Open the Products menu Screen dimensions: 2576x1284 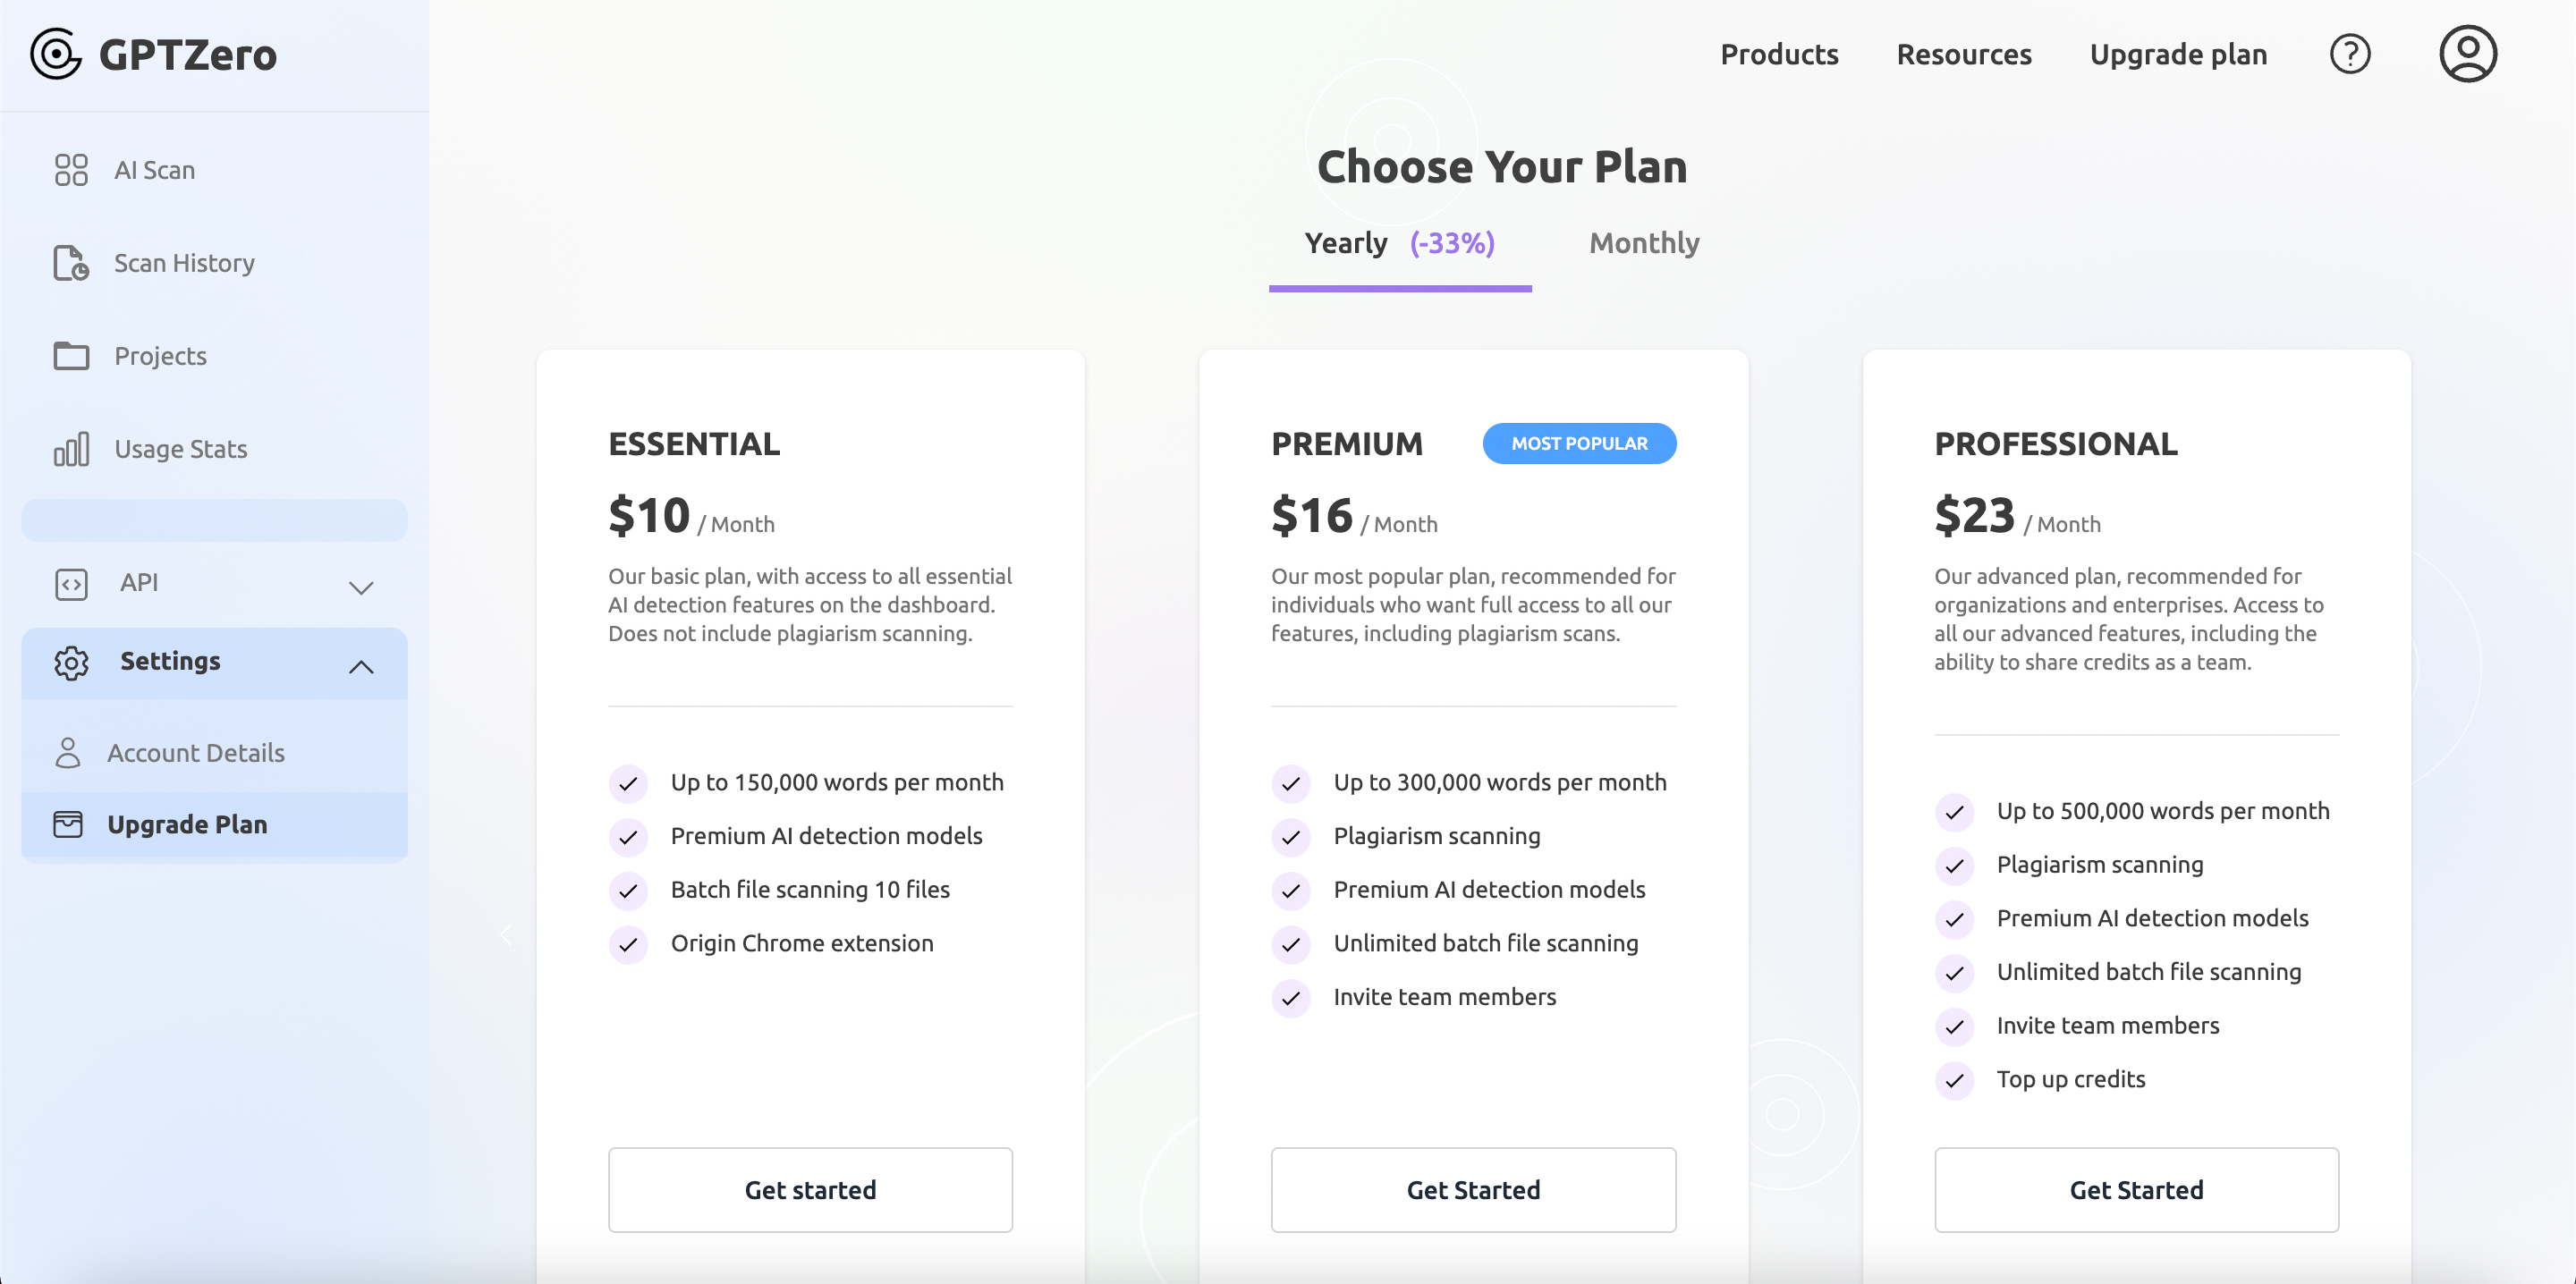(1779, 54)
